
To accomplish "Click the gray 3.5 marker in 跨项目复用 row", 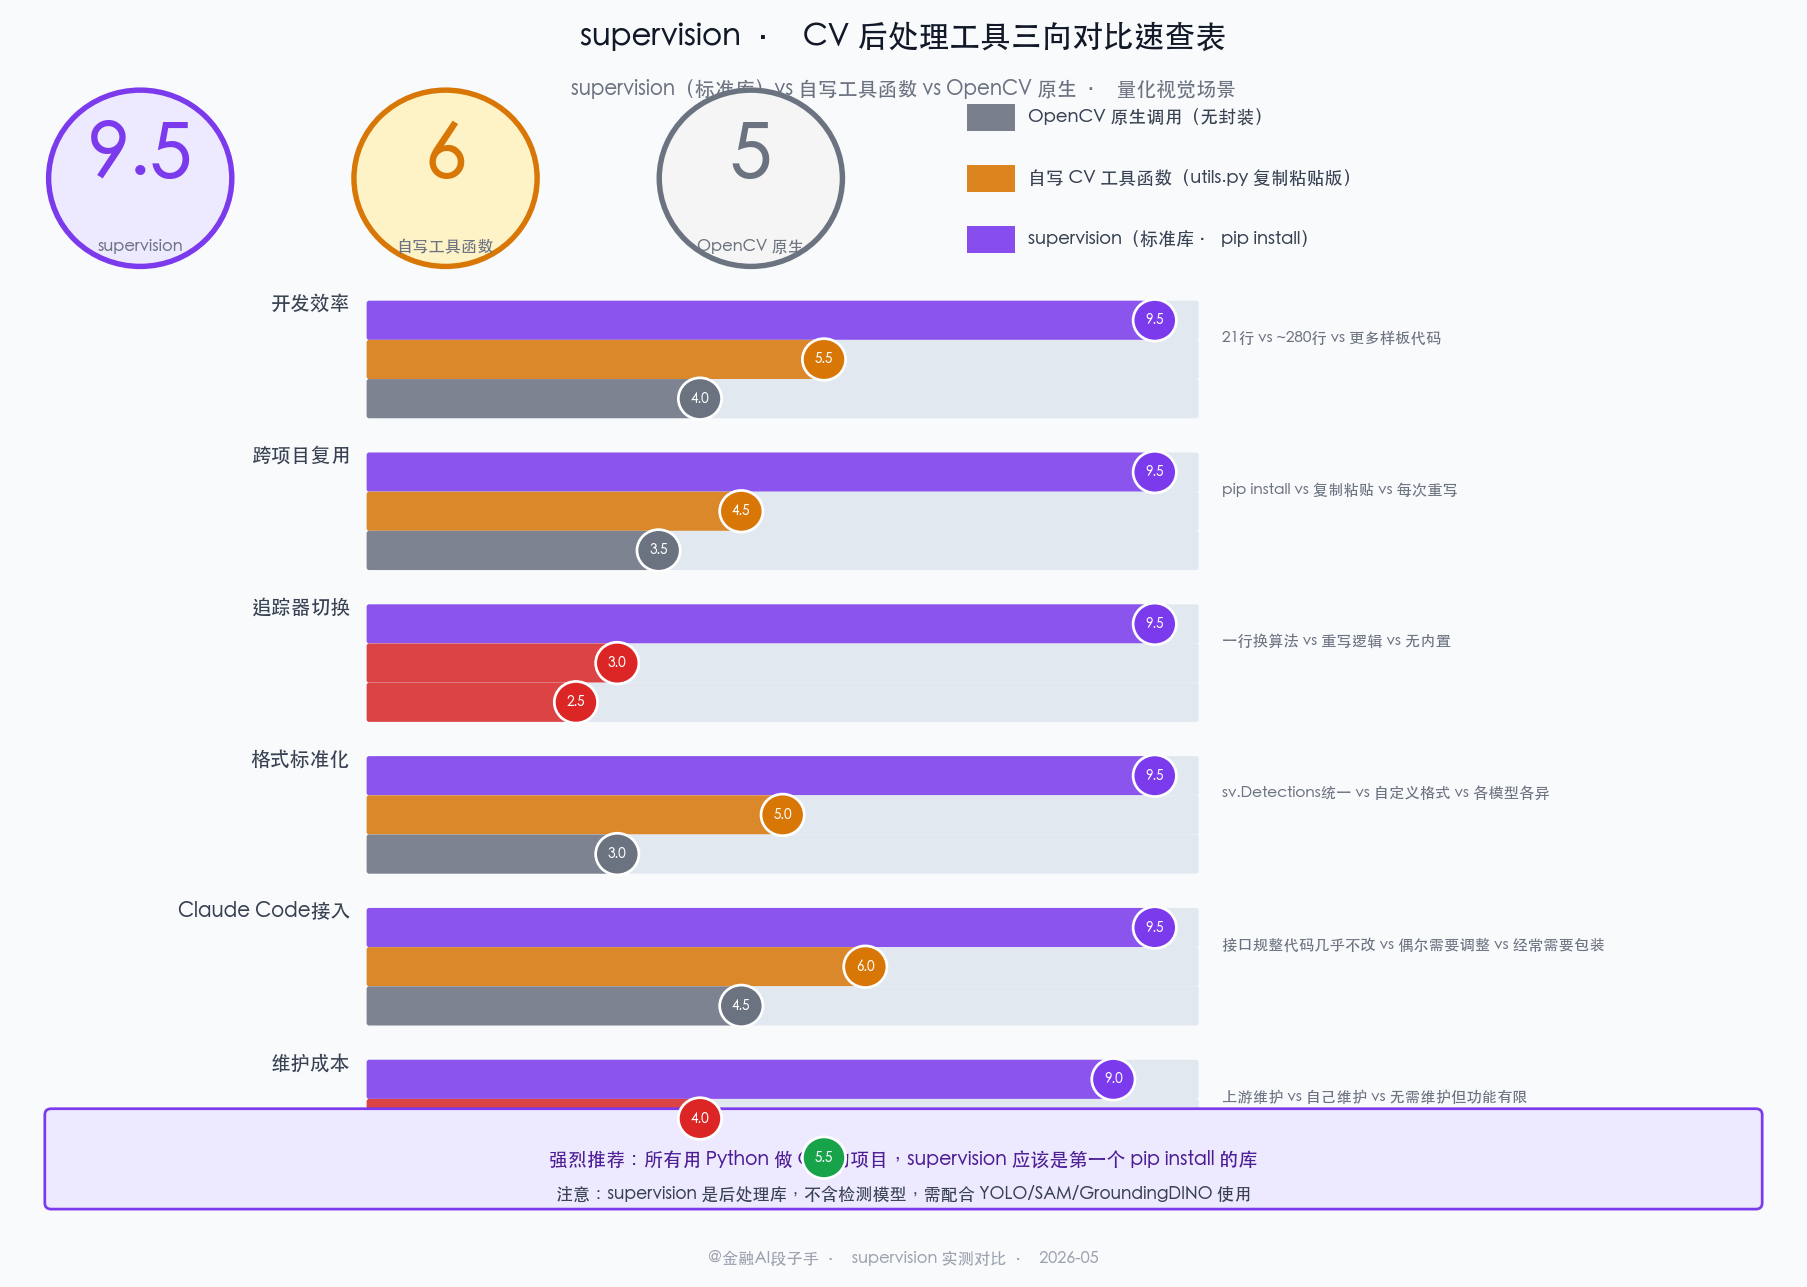I will (658, 550).
